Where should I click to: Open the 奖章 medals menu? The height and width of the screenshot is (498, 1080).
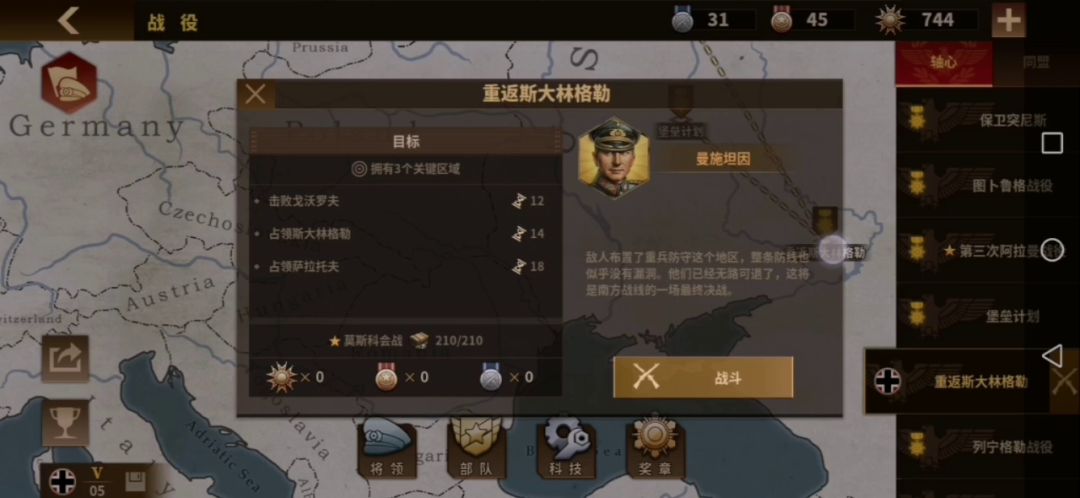tap(655, 449)
